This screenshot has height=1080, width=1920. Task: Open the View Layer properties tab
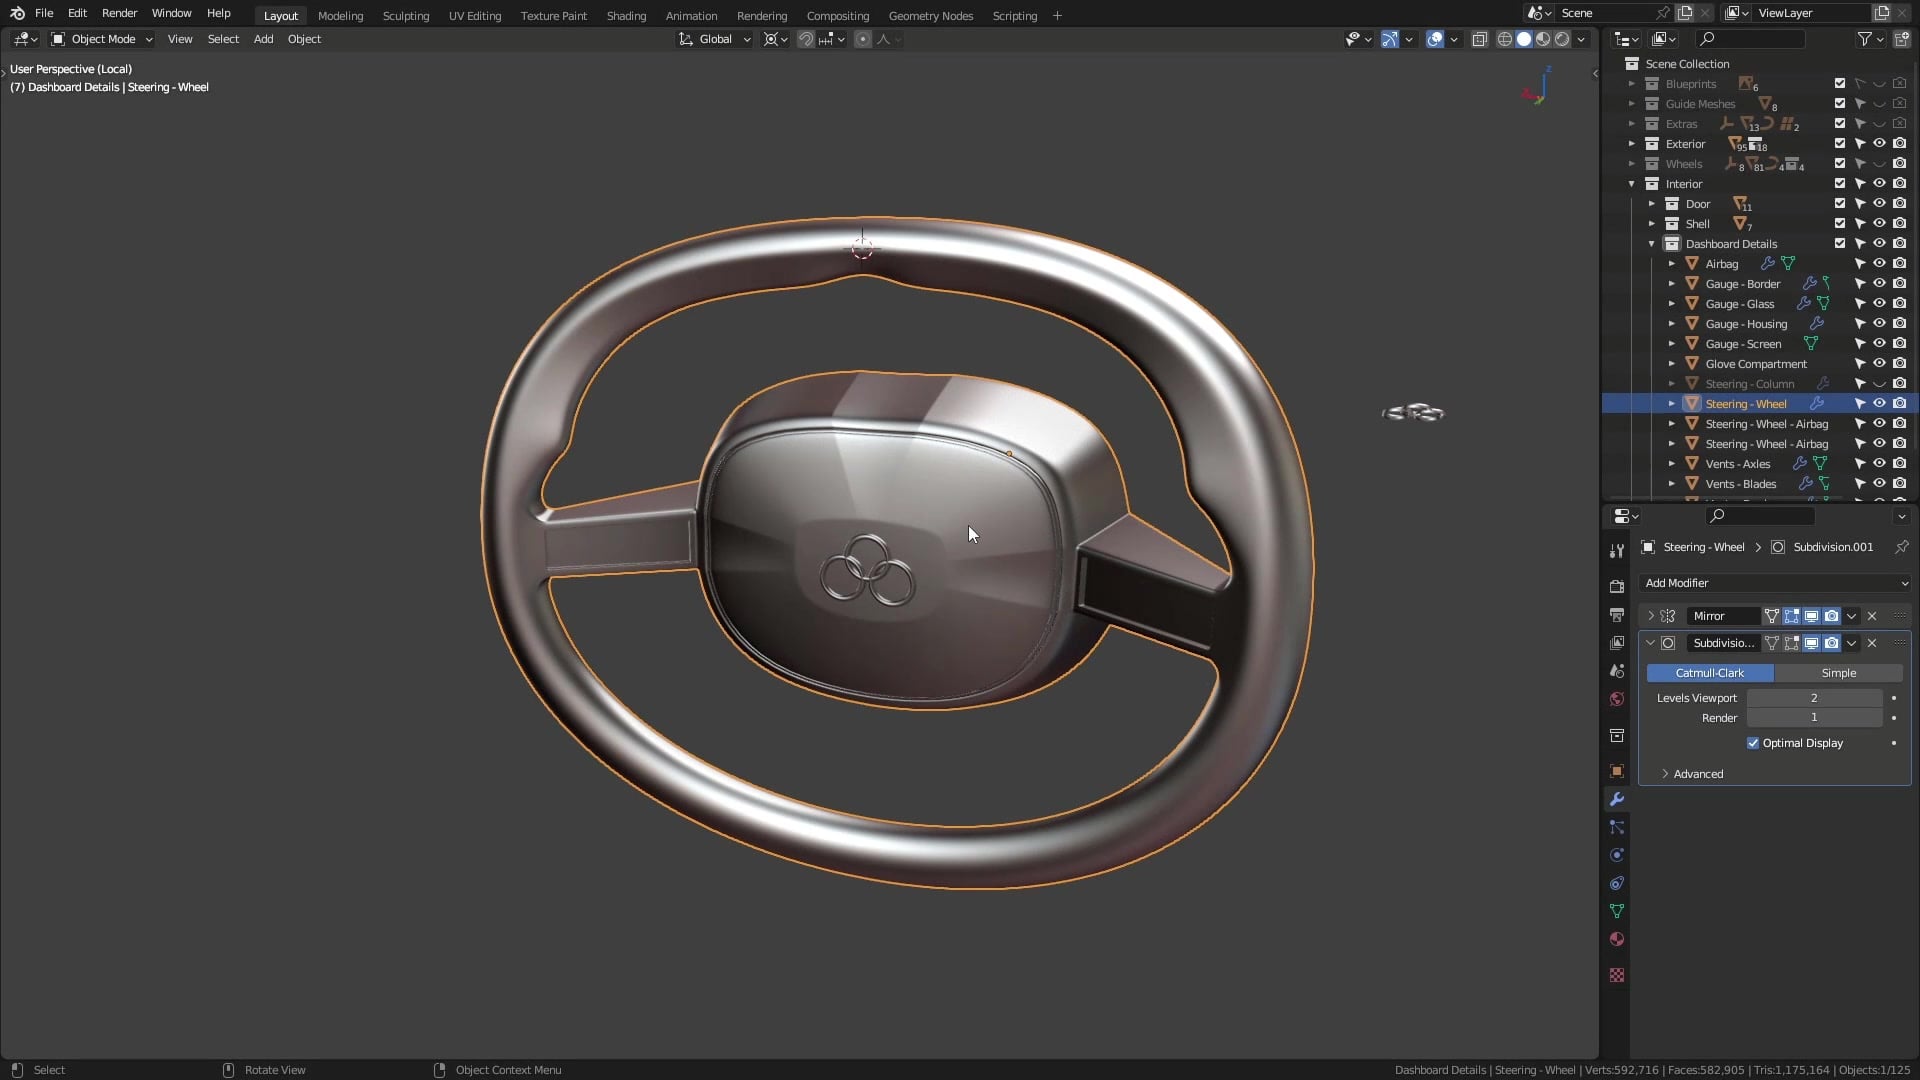tap(1617, 643)
